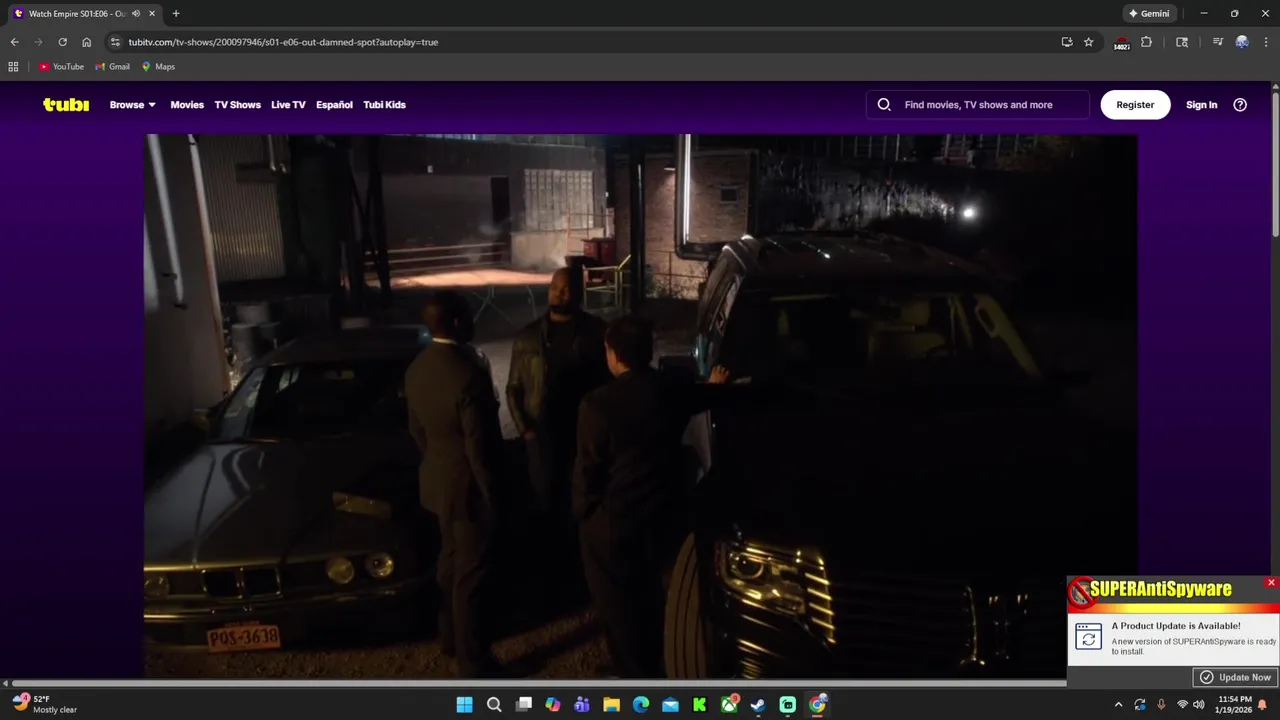Open Chrome three-dot menu
The height and width of the screenshot is (720, 1280).
pos(1266,42)
